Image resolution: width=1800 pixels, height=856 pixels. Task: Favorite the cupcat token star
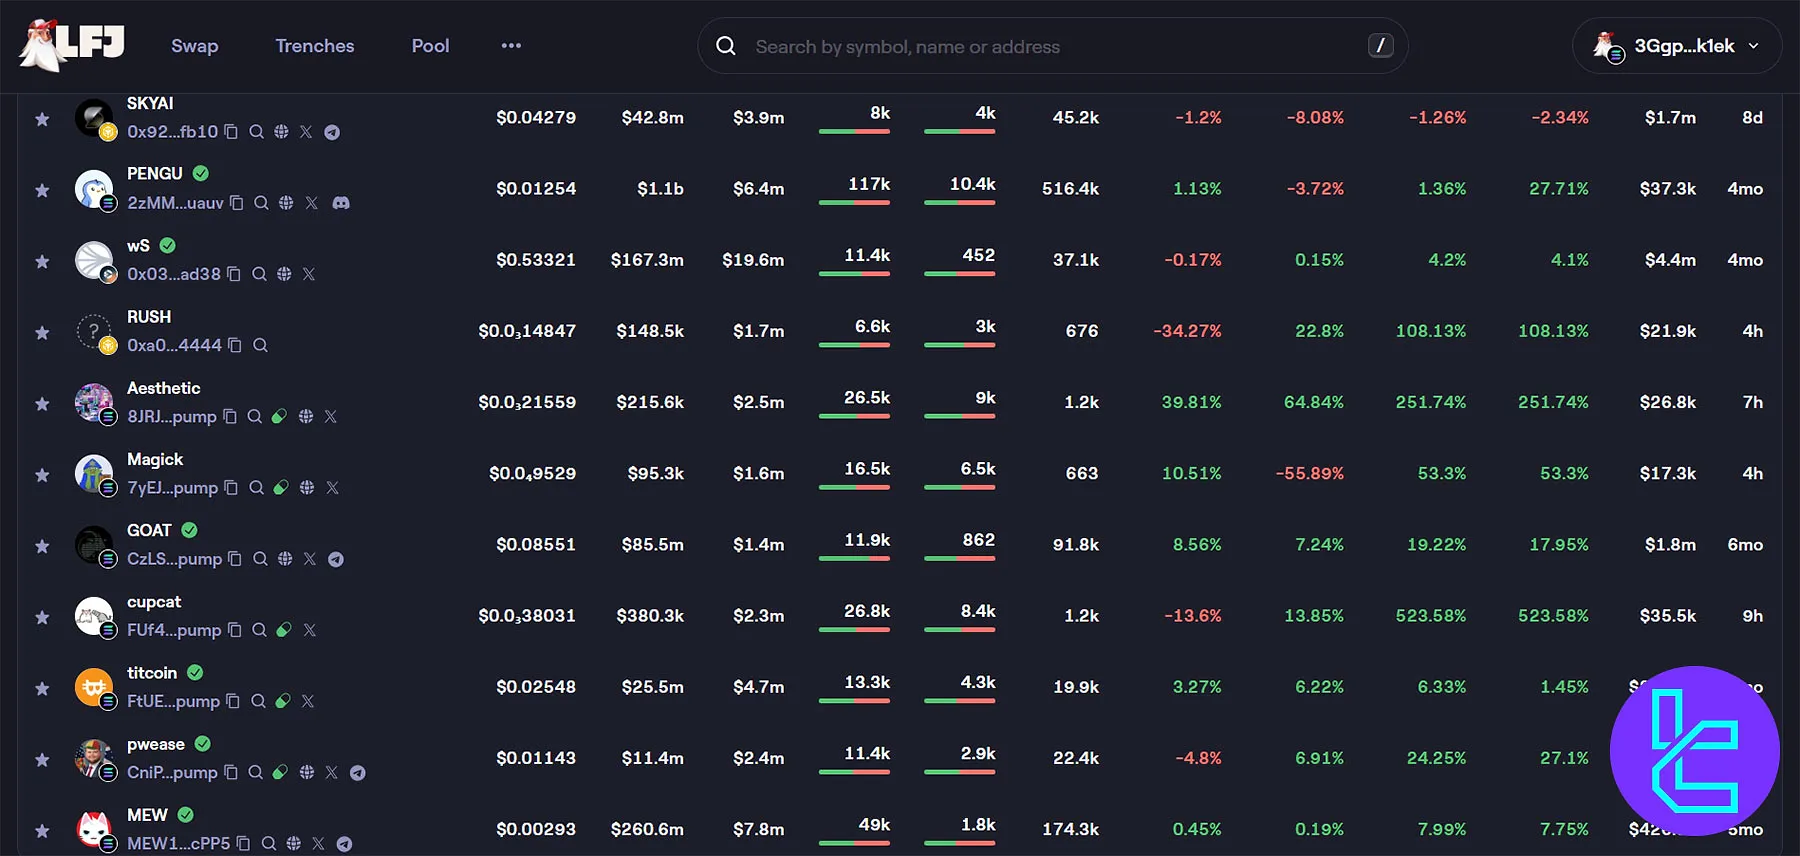coord(42,617)
